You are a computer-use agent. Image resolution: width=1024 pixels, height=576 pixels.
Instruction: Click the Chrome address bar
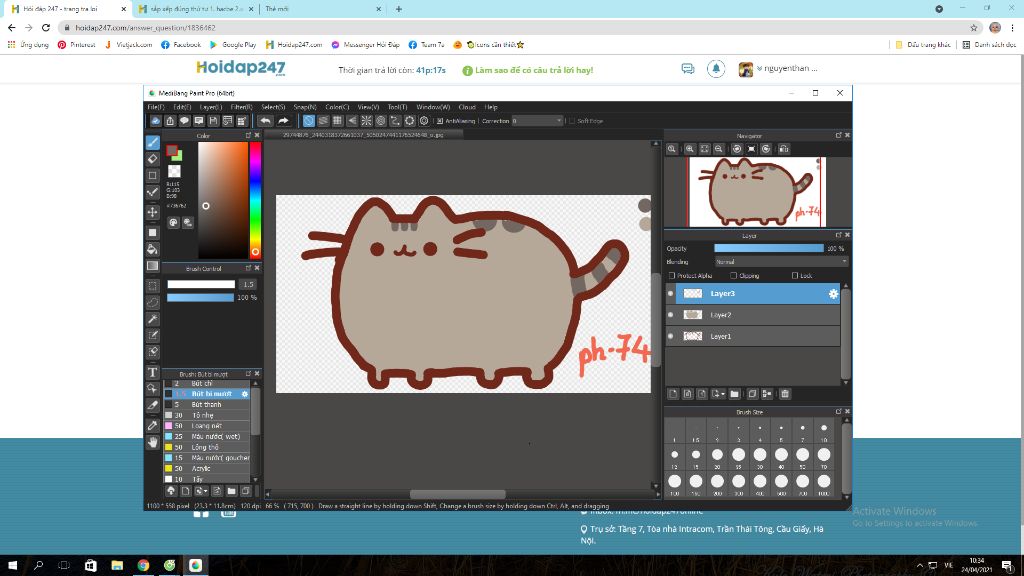(x=519, y=27)
